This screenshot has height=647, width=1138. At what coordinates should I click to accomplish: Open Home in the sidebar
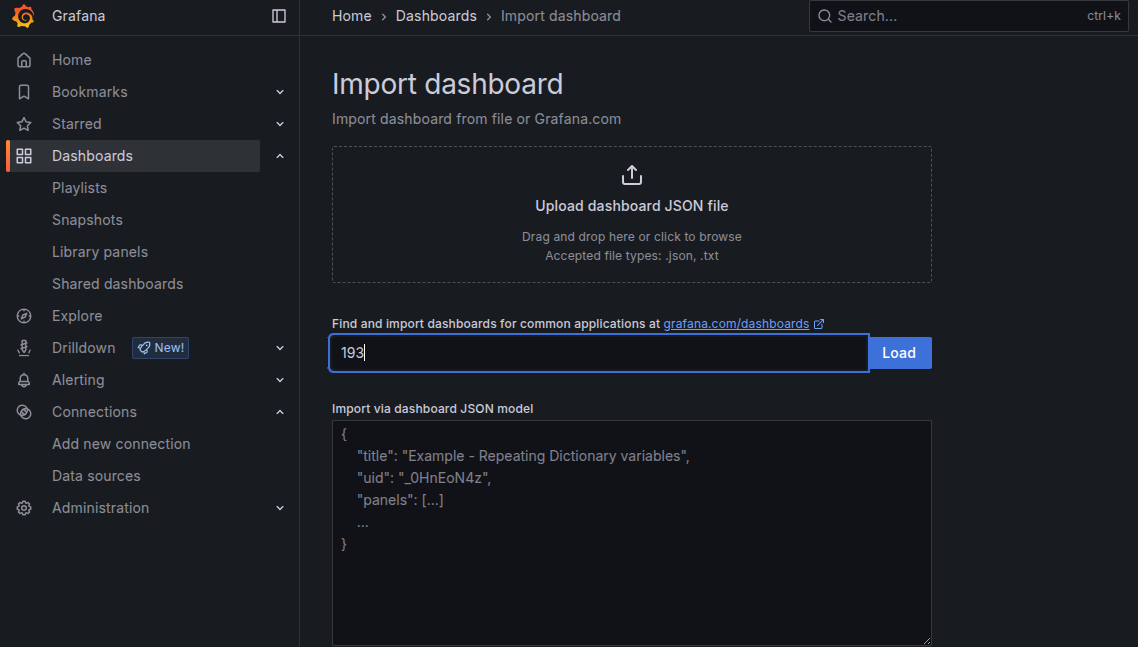tap(71, 60)
